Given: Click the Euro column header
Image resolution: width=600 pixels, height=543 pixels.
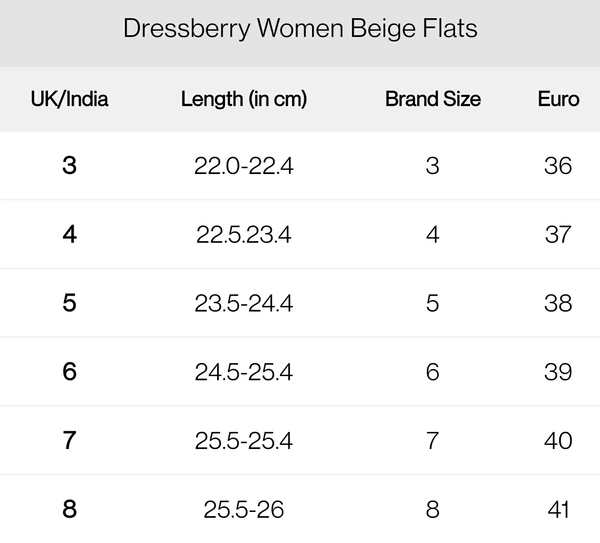Looking at the screenshot, I should coord(558,99).
